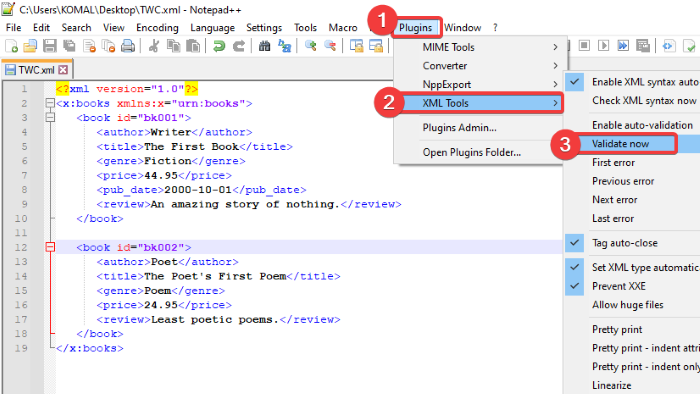Screen dimensions: 700x394
Task: Close the TWC.xml tab
Action: pos(63,70)
